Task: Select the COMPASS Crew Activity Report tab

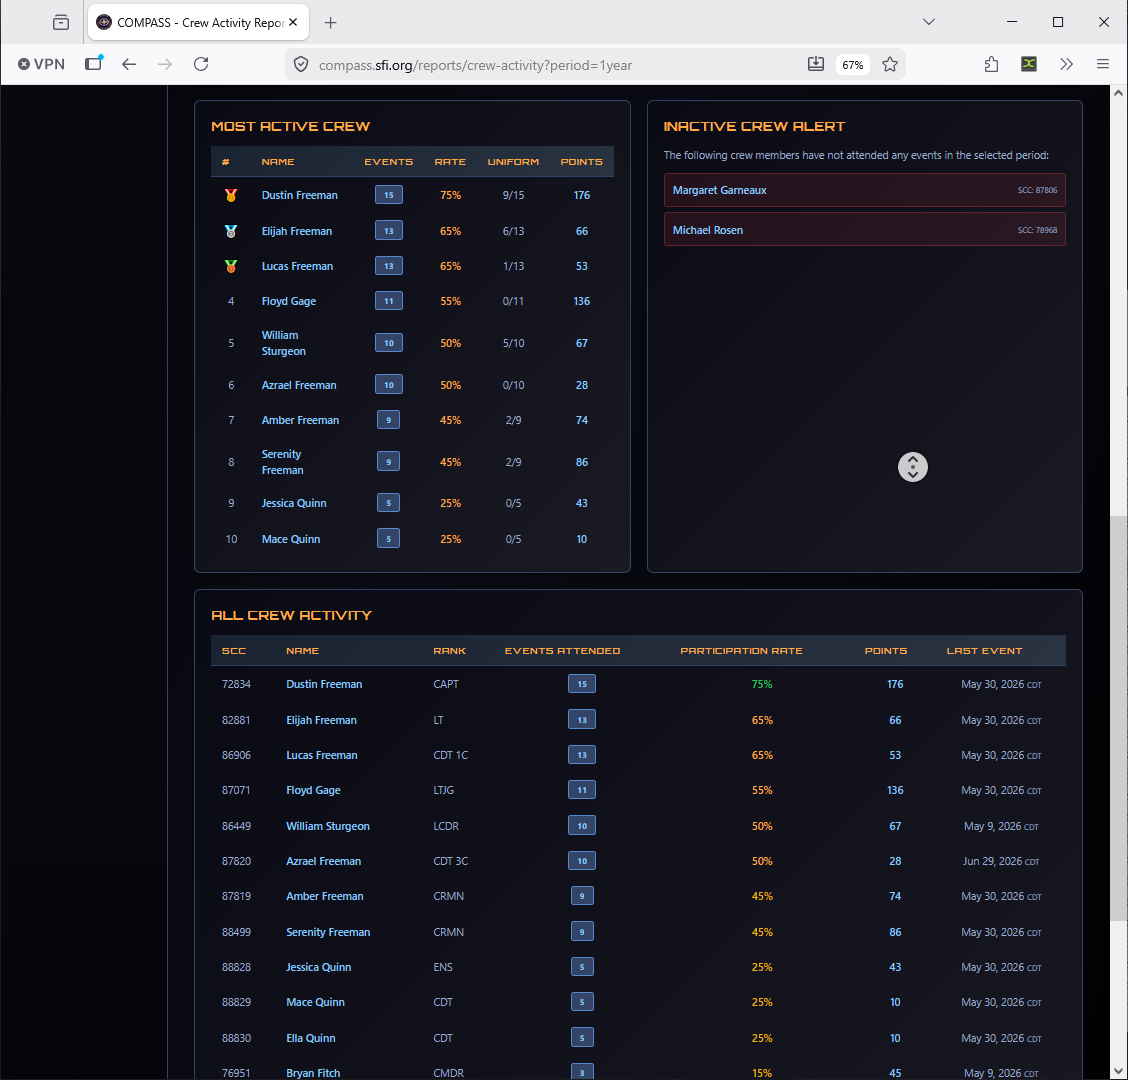Action: (x=199, y=23)
